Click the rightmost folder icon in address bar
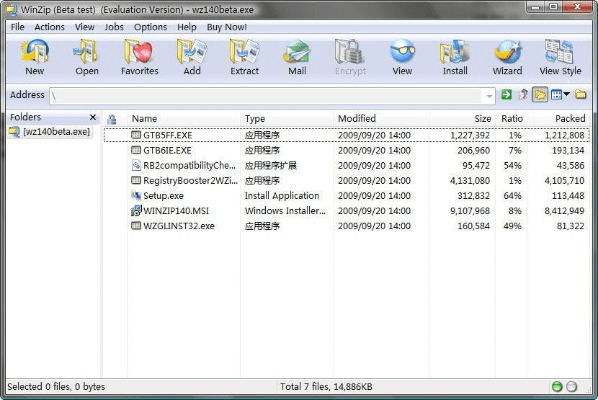598x400 pixels. coord(580,94)
